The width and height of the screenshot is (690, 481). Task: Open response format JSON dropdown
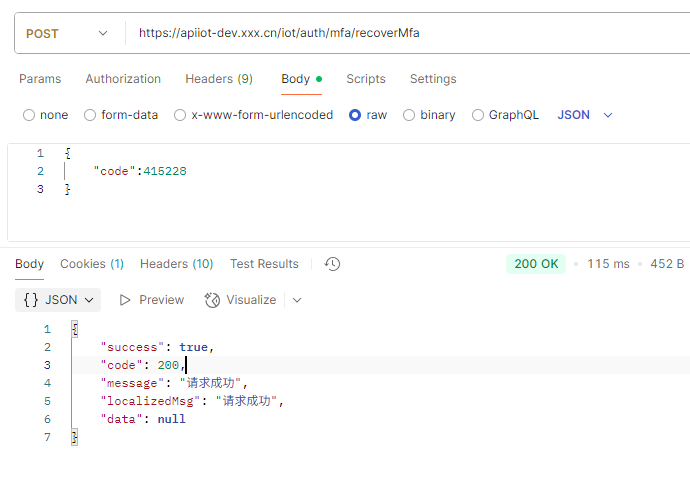tap(60, 300)
